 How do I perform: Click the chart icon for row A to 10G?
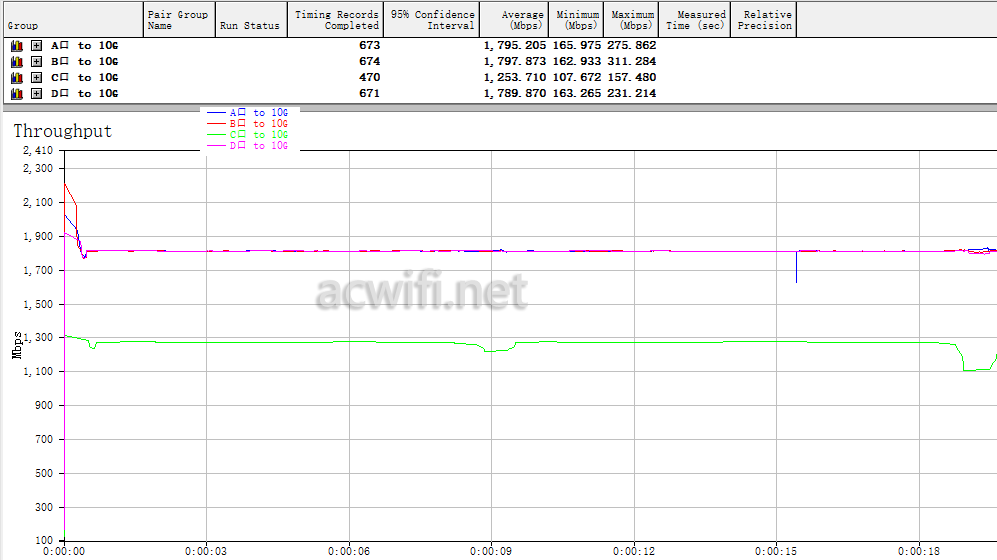click(x=17, y=46)
